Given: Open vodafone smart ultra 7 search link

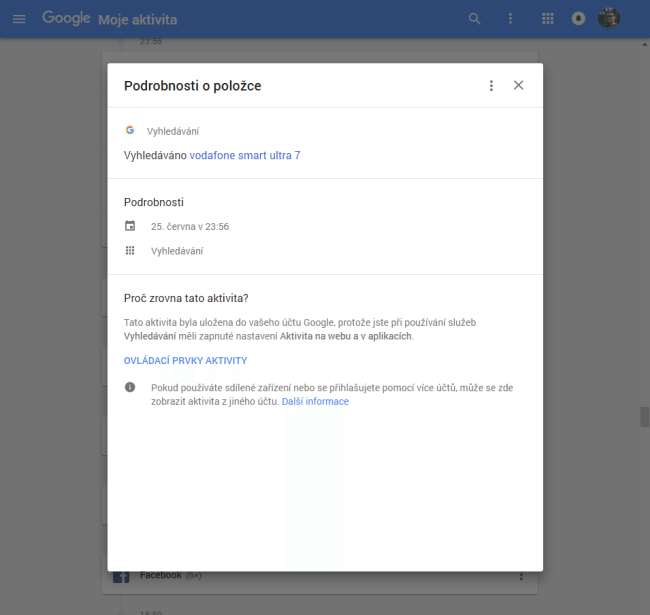Looking at the screenshot, I should pyautogui.click(x=245, y=155).
